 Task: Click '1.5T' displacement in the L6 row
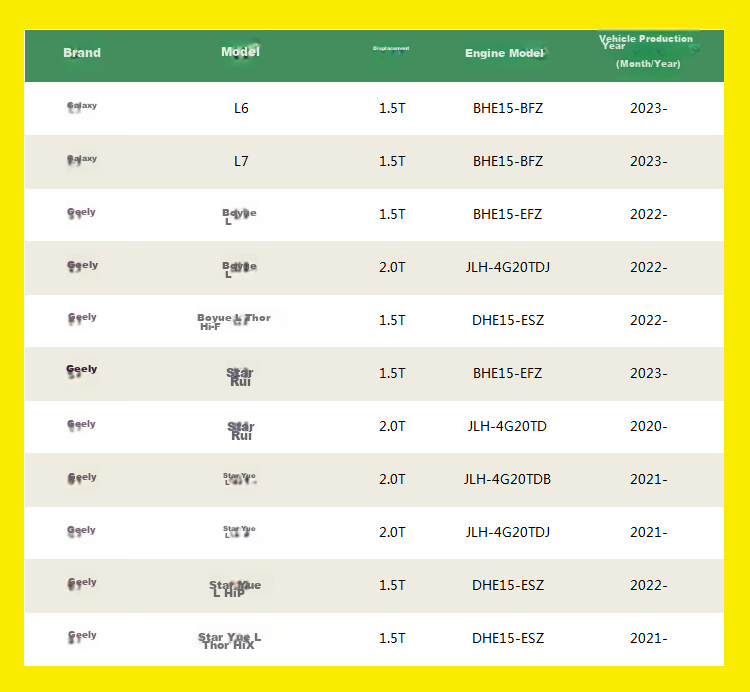(392, 109)
